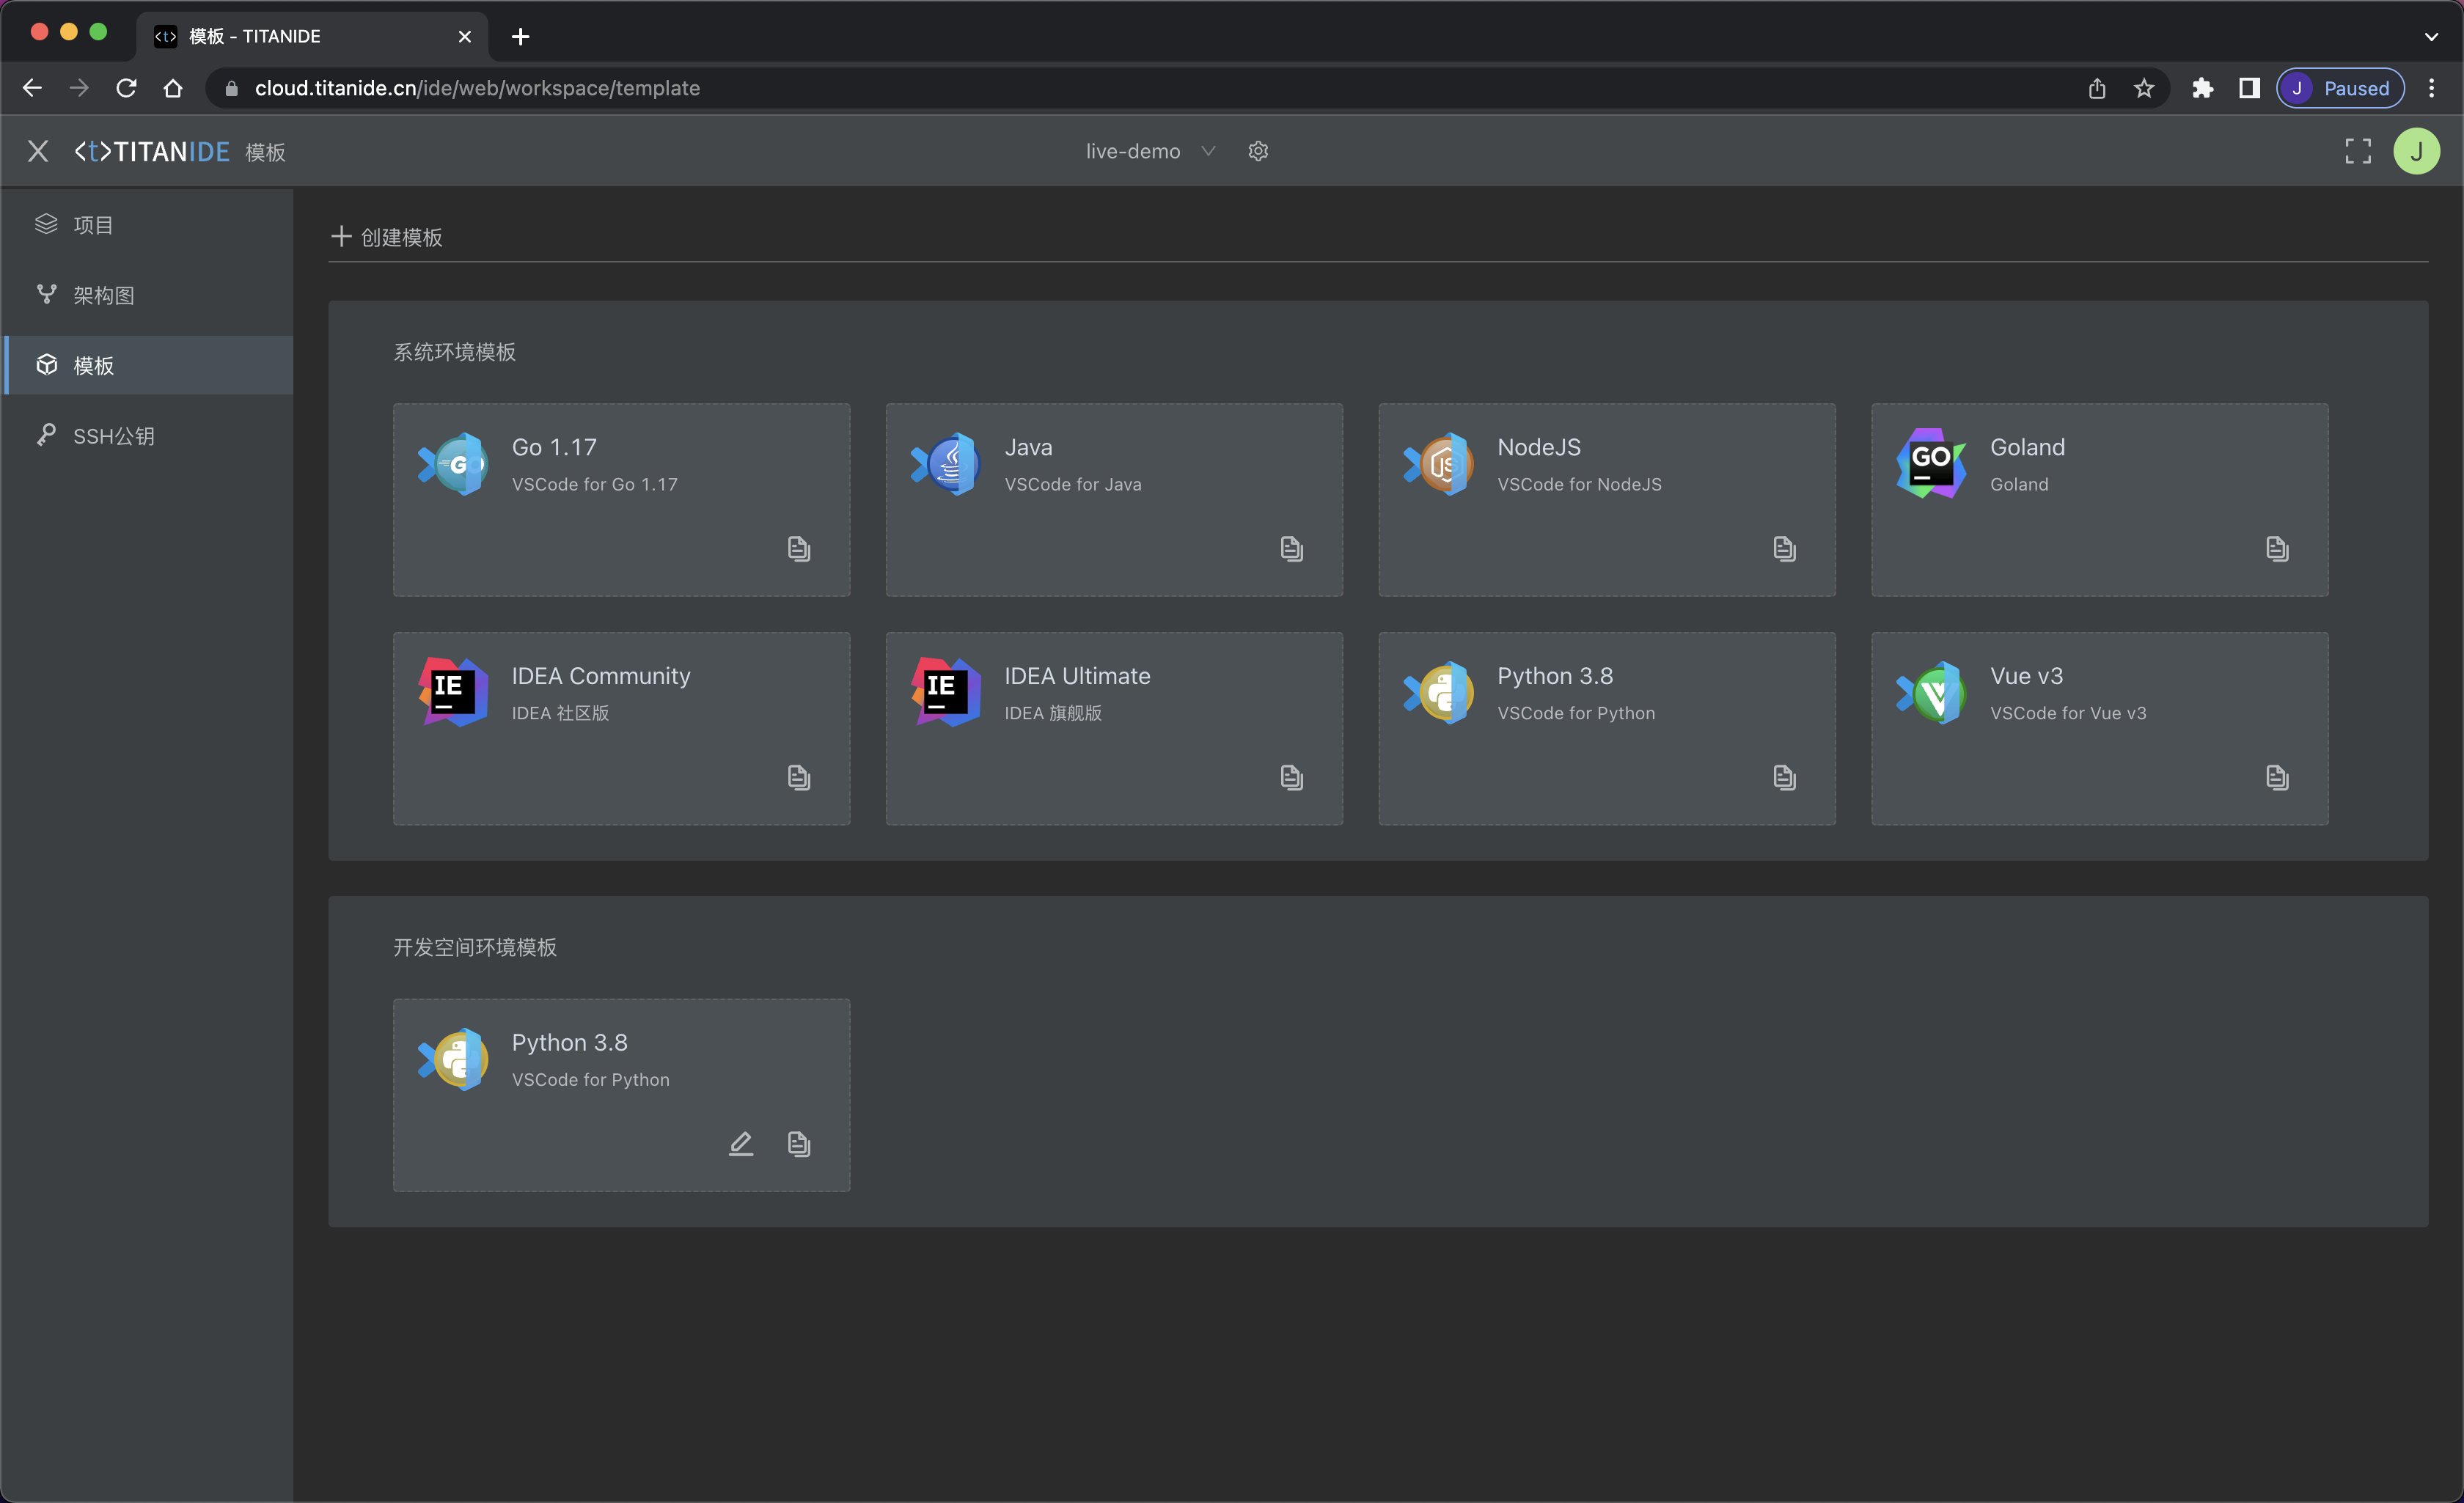
Task: Open the browser tab list chevron
Action: [2431, 37]
